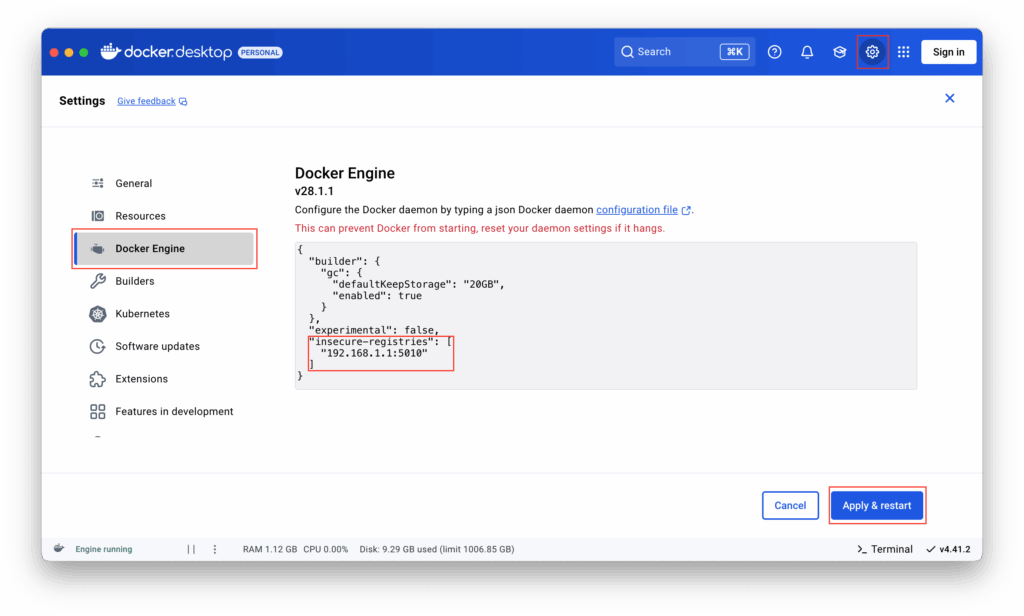Click the Resources icon in sidebar

[x=97, y=216]
